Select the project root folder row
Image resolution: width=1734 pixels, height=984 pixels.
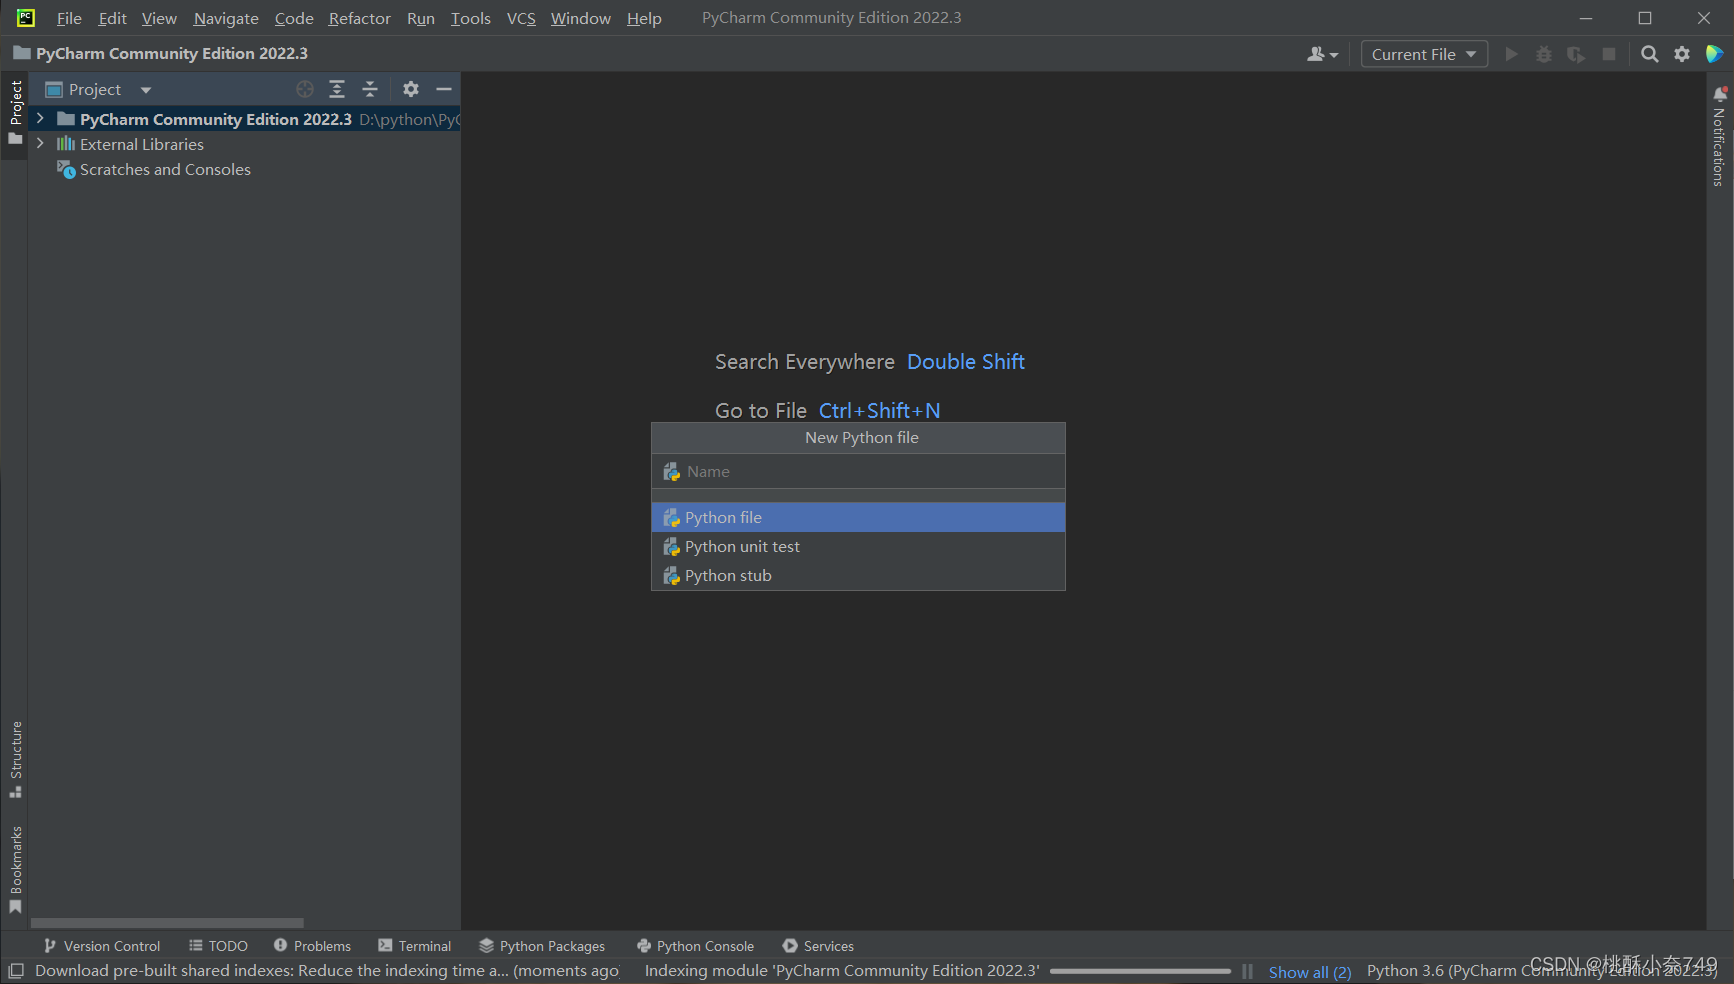pyautogui.click(x=245, y=119)
